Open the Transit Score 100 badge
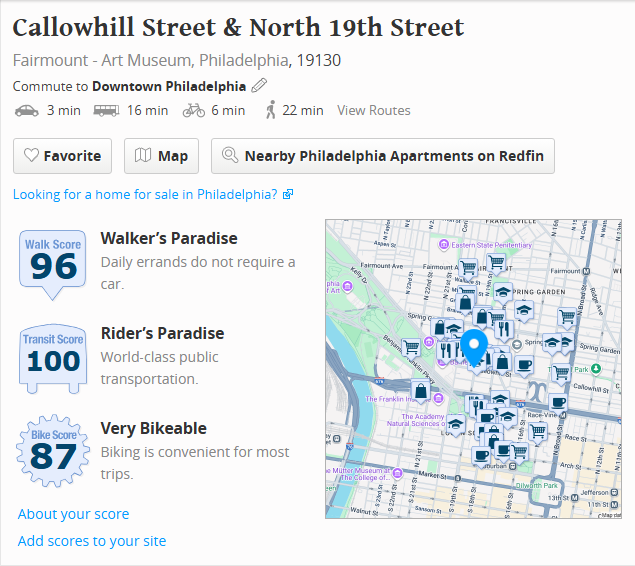This screenshot has height=566, width=635. (53, 359)
